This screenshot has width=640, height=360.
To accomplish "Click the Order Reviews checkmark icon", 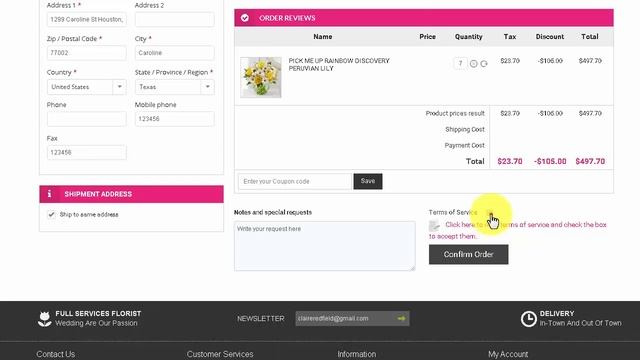I will pyautogui.click(x=245, y=18).
